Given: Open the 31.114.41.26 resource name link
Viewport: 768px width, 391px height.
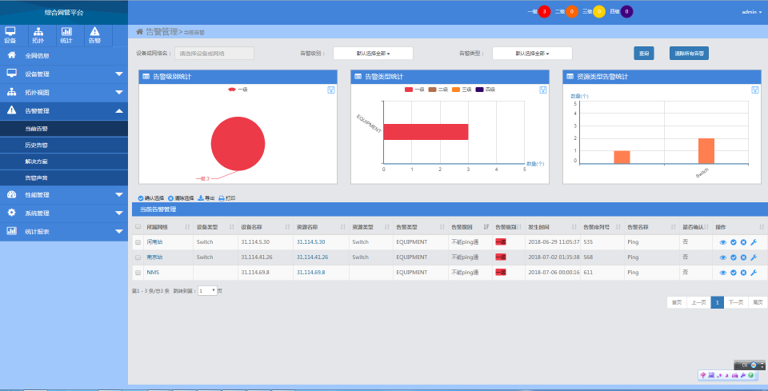Looking at the screenshot, I should point(312,257).
